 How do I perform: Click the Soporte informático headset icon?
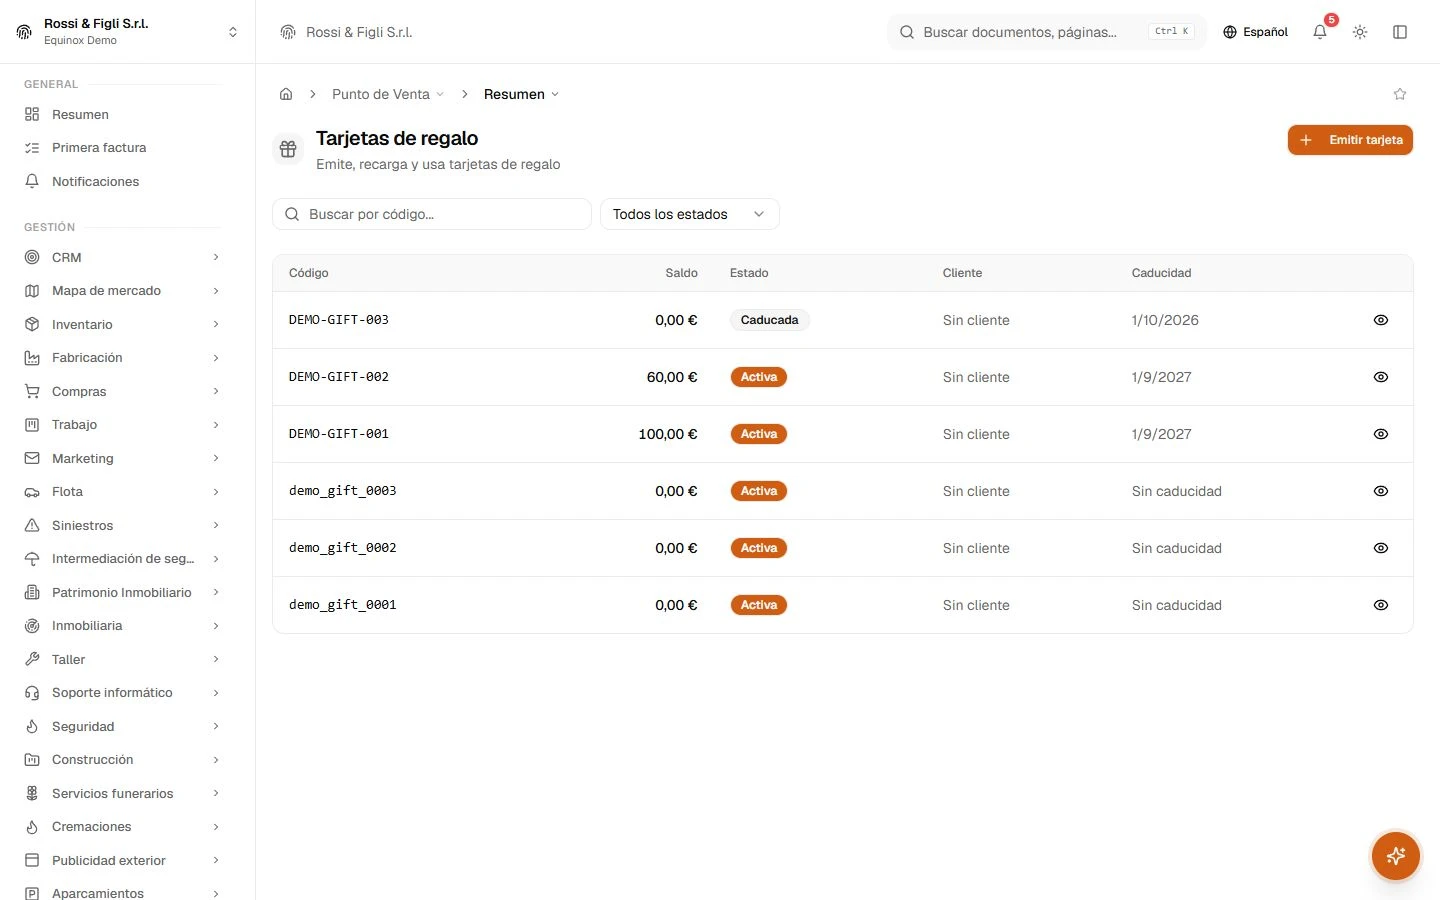(x=32, y=693)
